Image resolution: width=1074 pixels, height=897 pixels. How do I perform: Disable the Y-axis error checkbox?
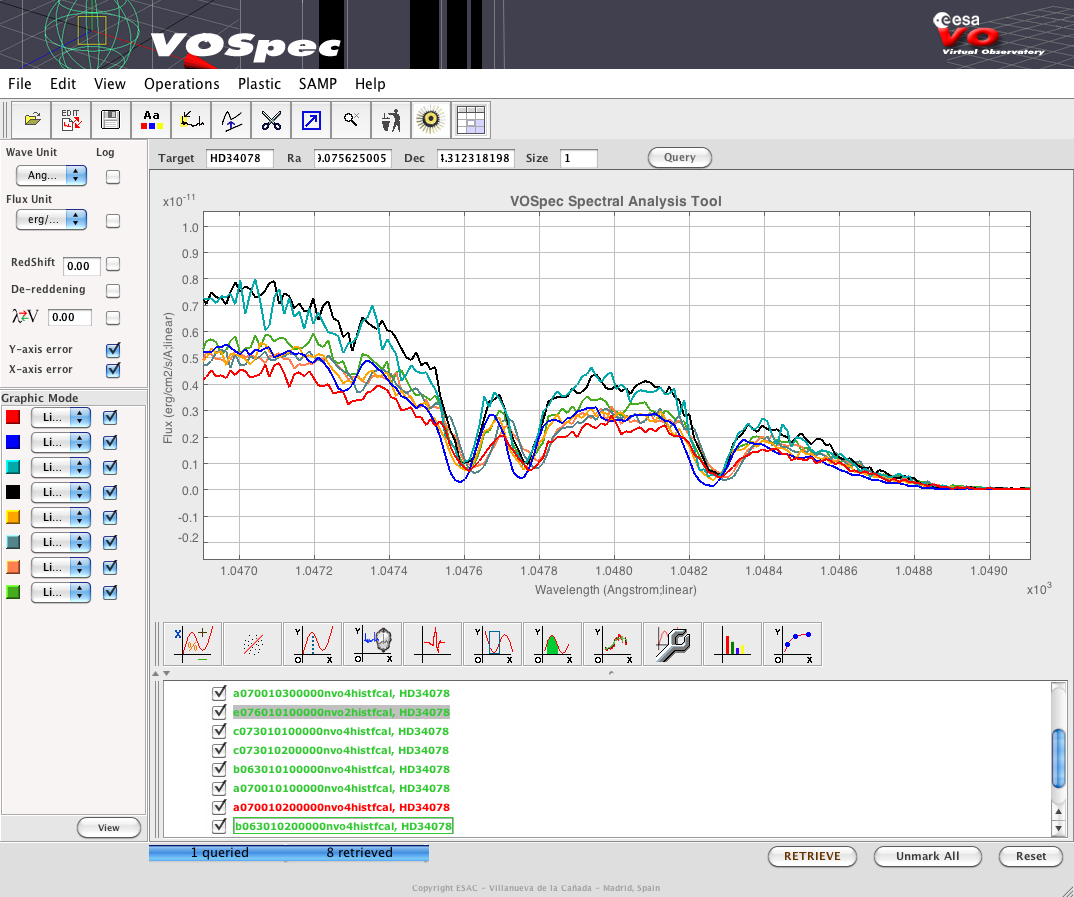(113, 350)
